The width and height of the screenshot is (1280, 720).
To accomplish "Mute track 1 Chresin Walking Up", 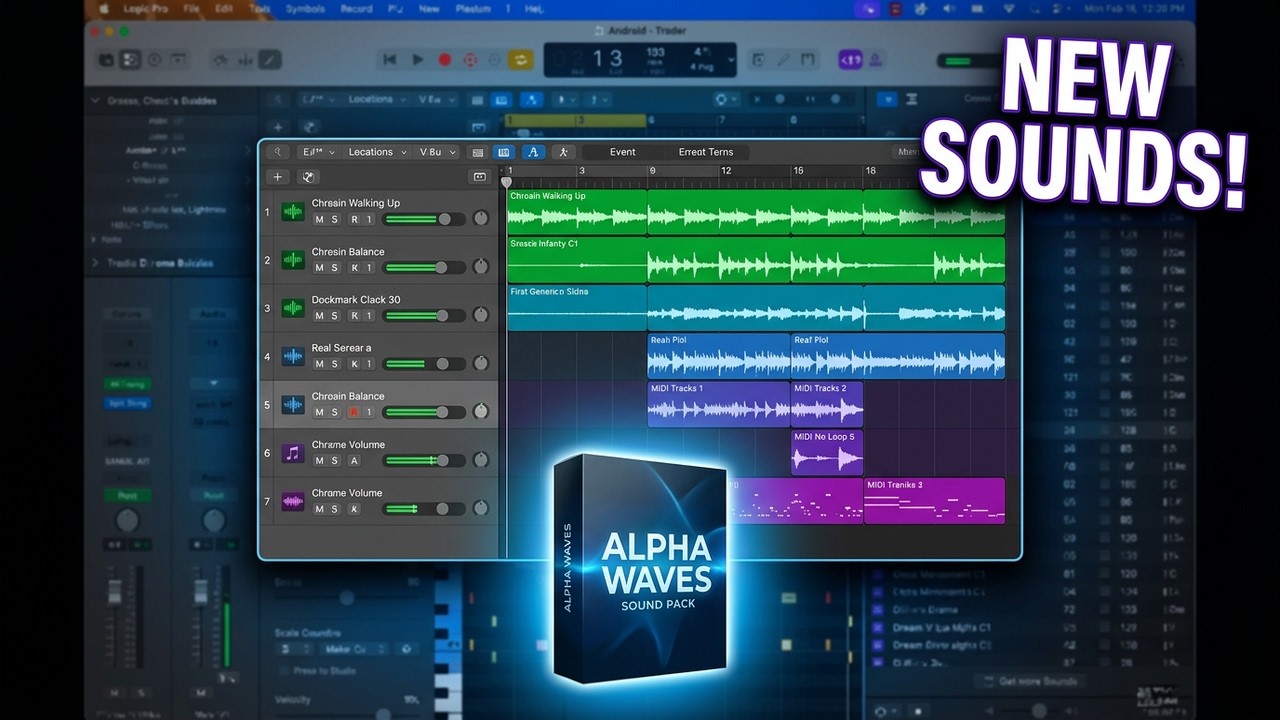I will [319, 219].
